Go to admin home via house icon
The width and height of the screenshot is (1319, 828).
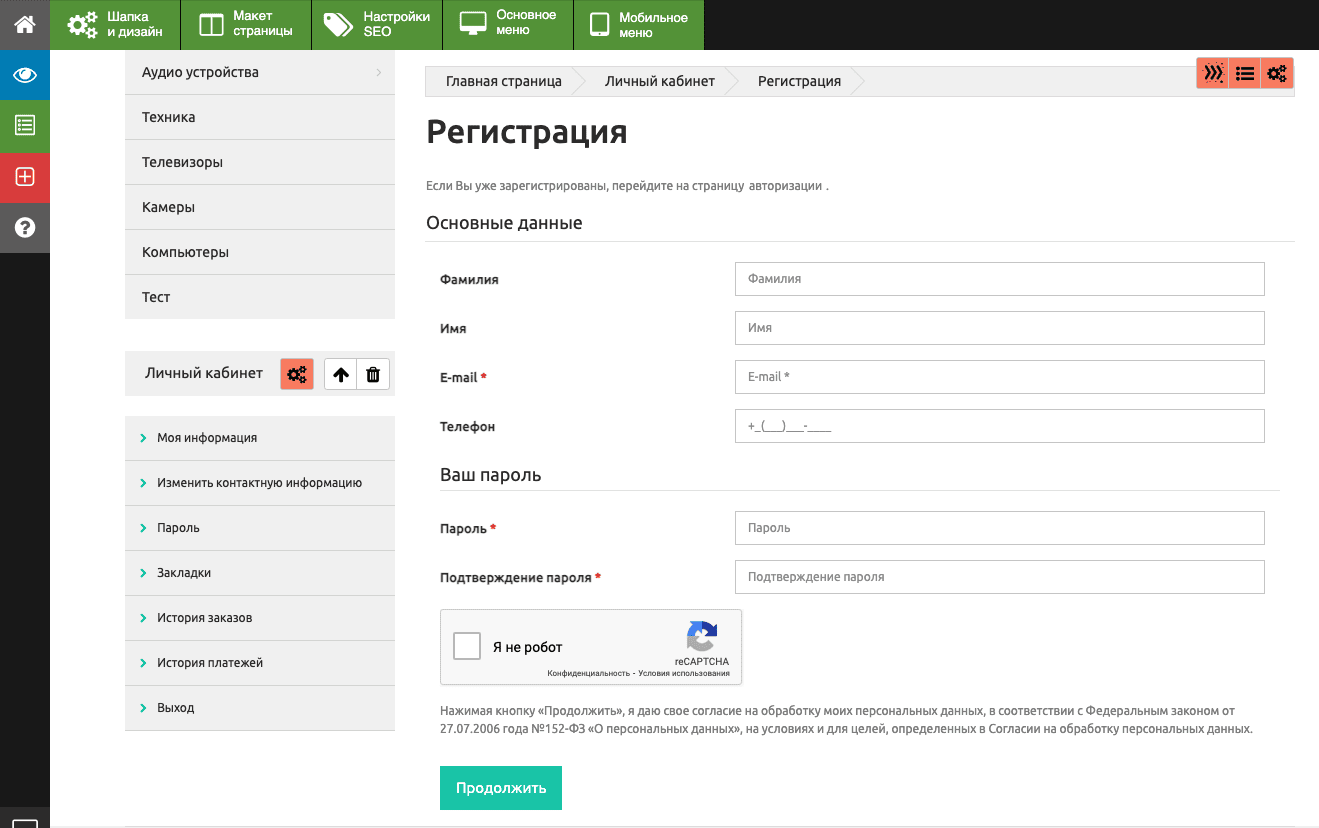tap(25, 24)
